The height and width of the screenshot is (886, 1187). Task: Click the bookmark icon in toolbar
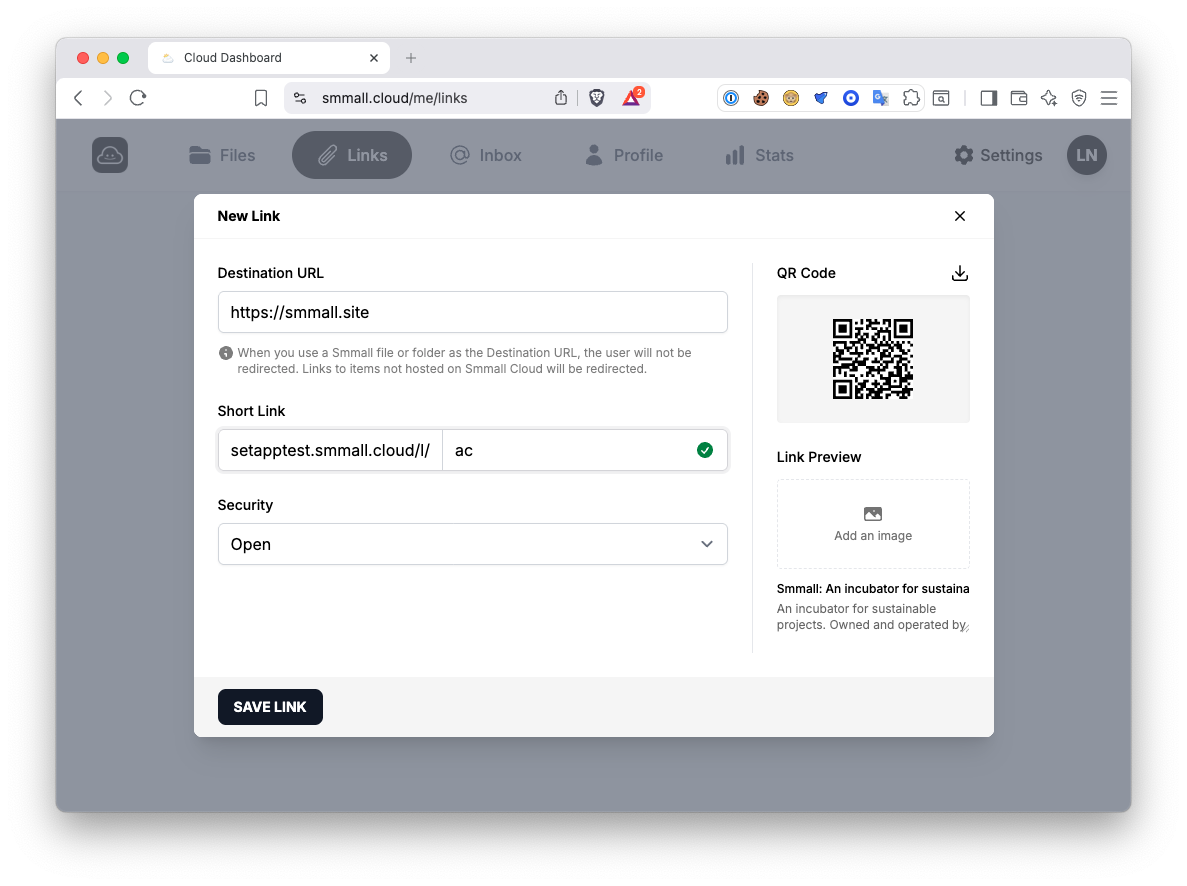(261, 98)
